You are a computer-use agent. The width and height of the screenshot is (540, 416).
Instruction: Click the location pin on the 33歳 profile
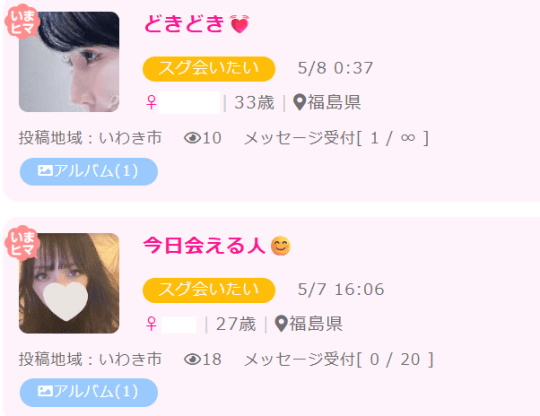(x=300, y=102)
